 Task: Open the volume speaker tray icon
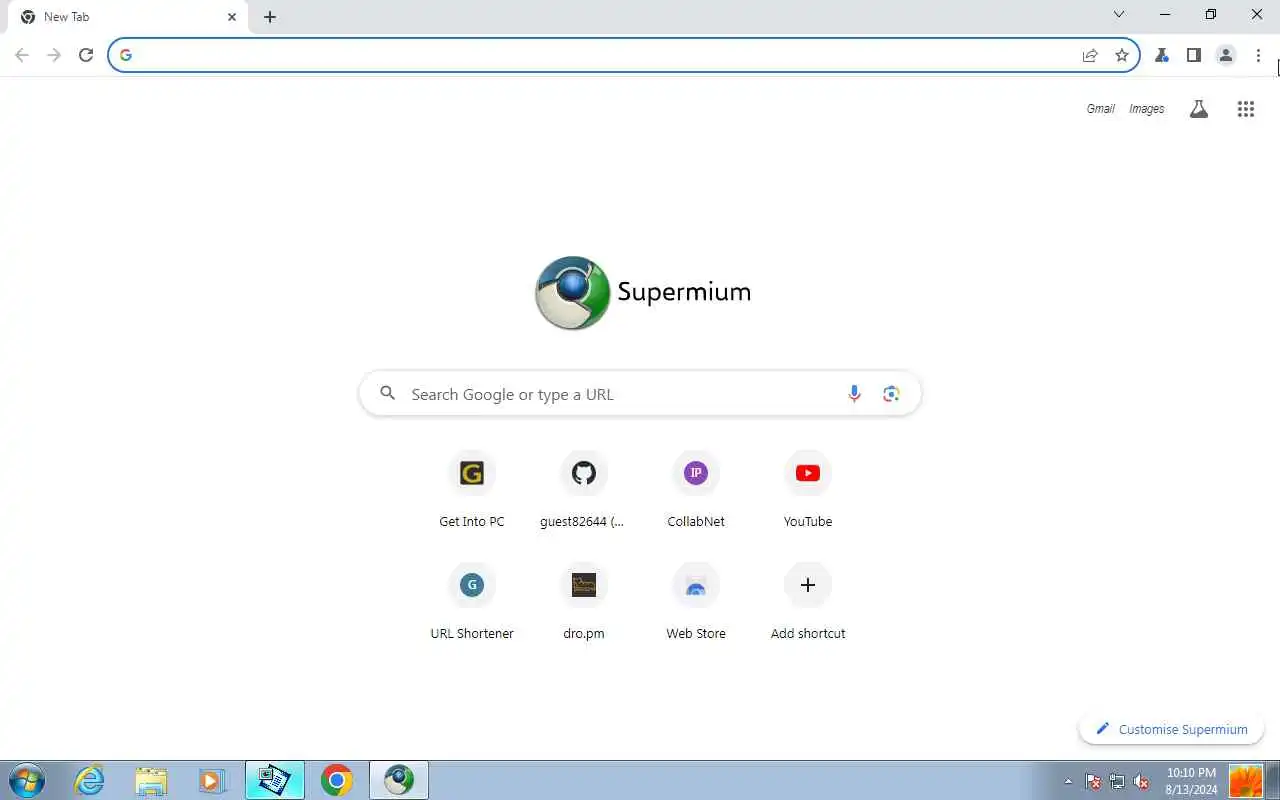pyautogui.click(x=1141, y=781)
